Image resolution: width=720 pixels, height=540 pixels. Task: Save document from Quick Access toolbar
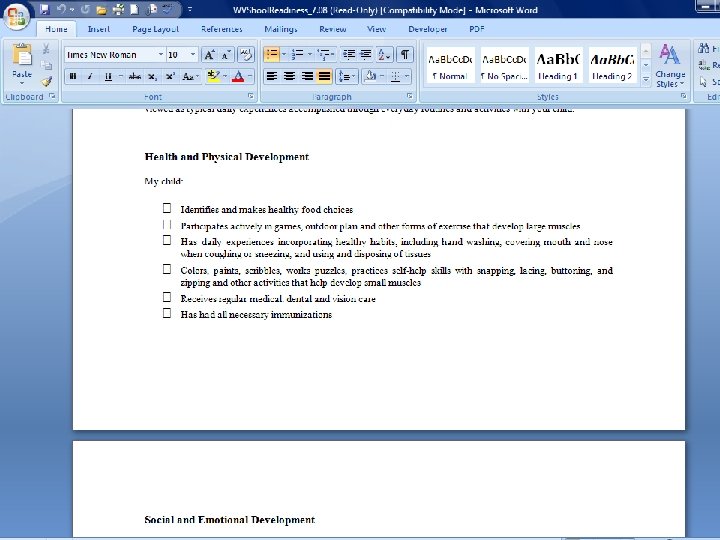[x=45, y=9]
